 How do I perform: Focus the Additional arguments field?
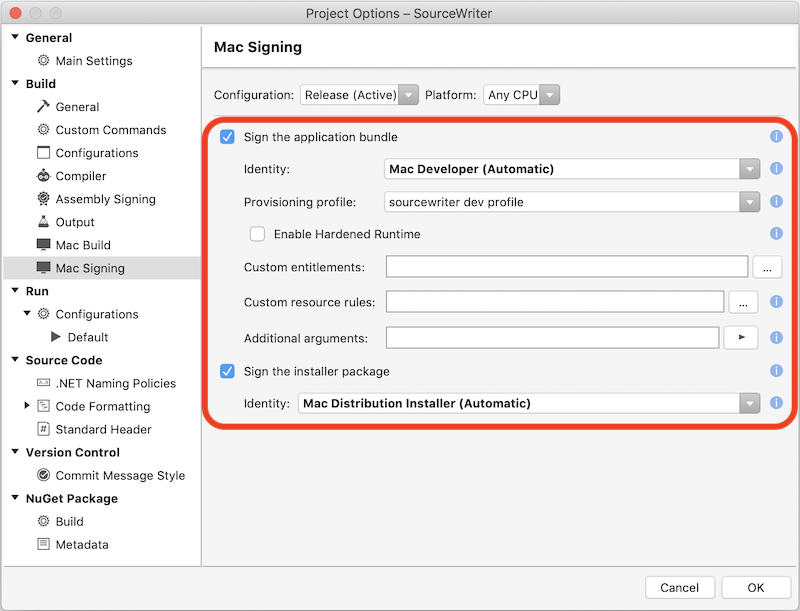coord(553,338)
